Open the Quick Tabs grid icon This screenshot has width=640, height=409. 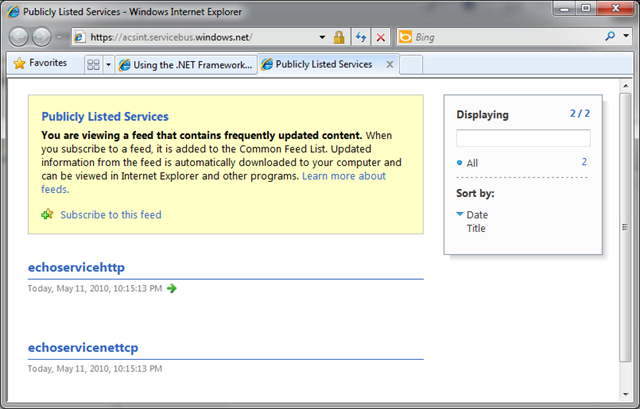[93, 64]
